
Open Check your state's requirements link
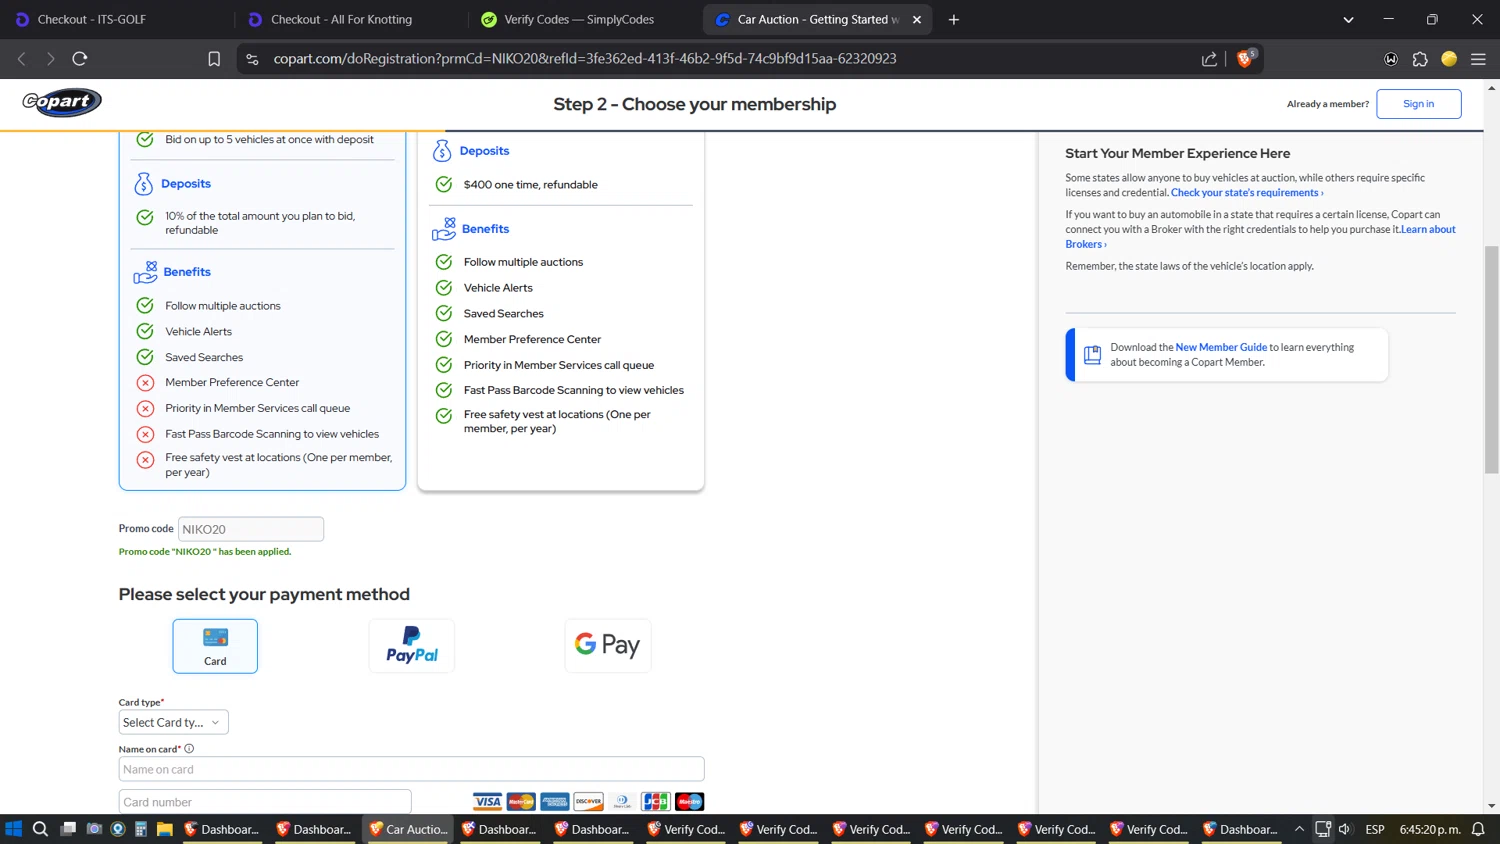click(x=1247, y=193)
